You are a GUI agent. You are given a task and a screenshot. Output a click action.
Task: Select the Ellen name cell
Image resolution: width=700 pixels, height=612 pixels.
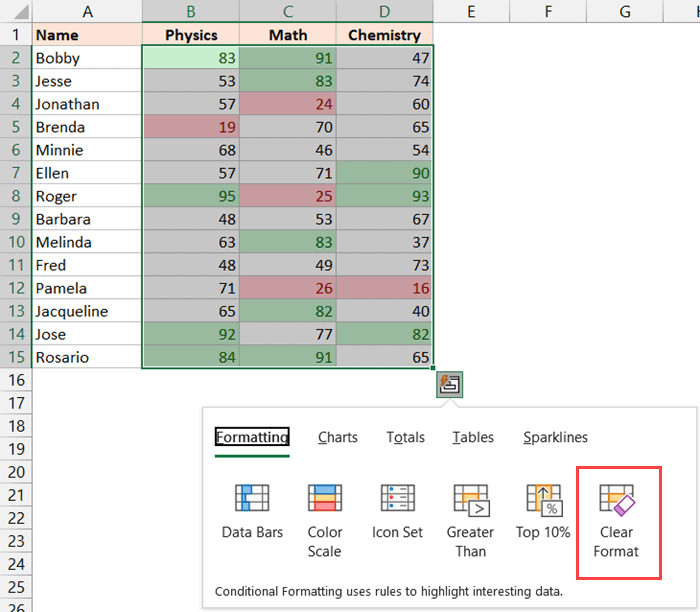(87, 173)
